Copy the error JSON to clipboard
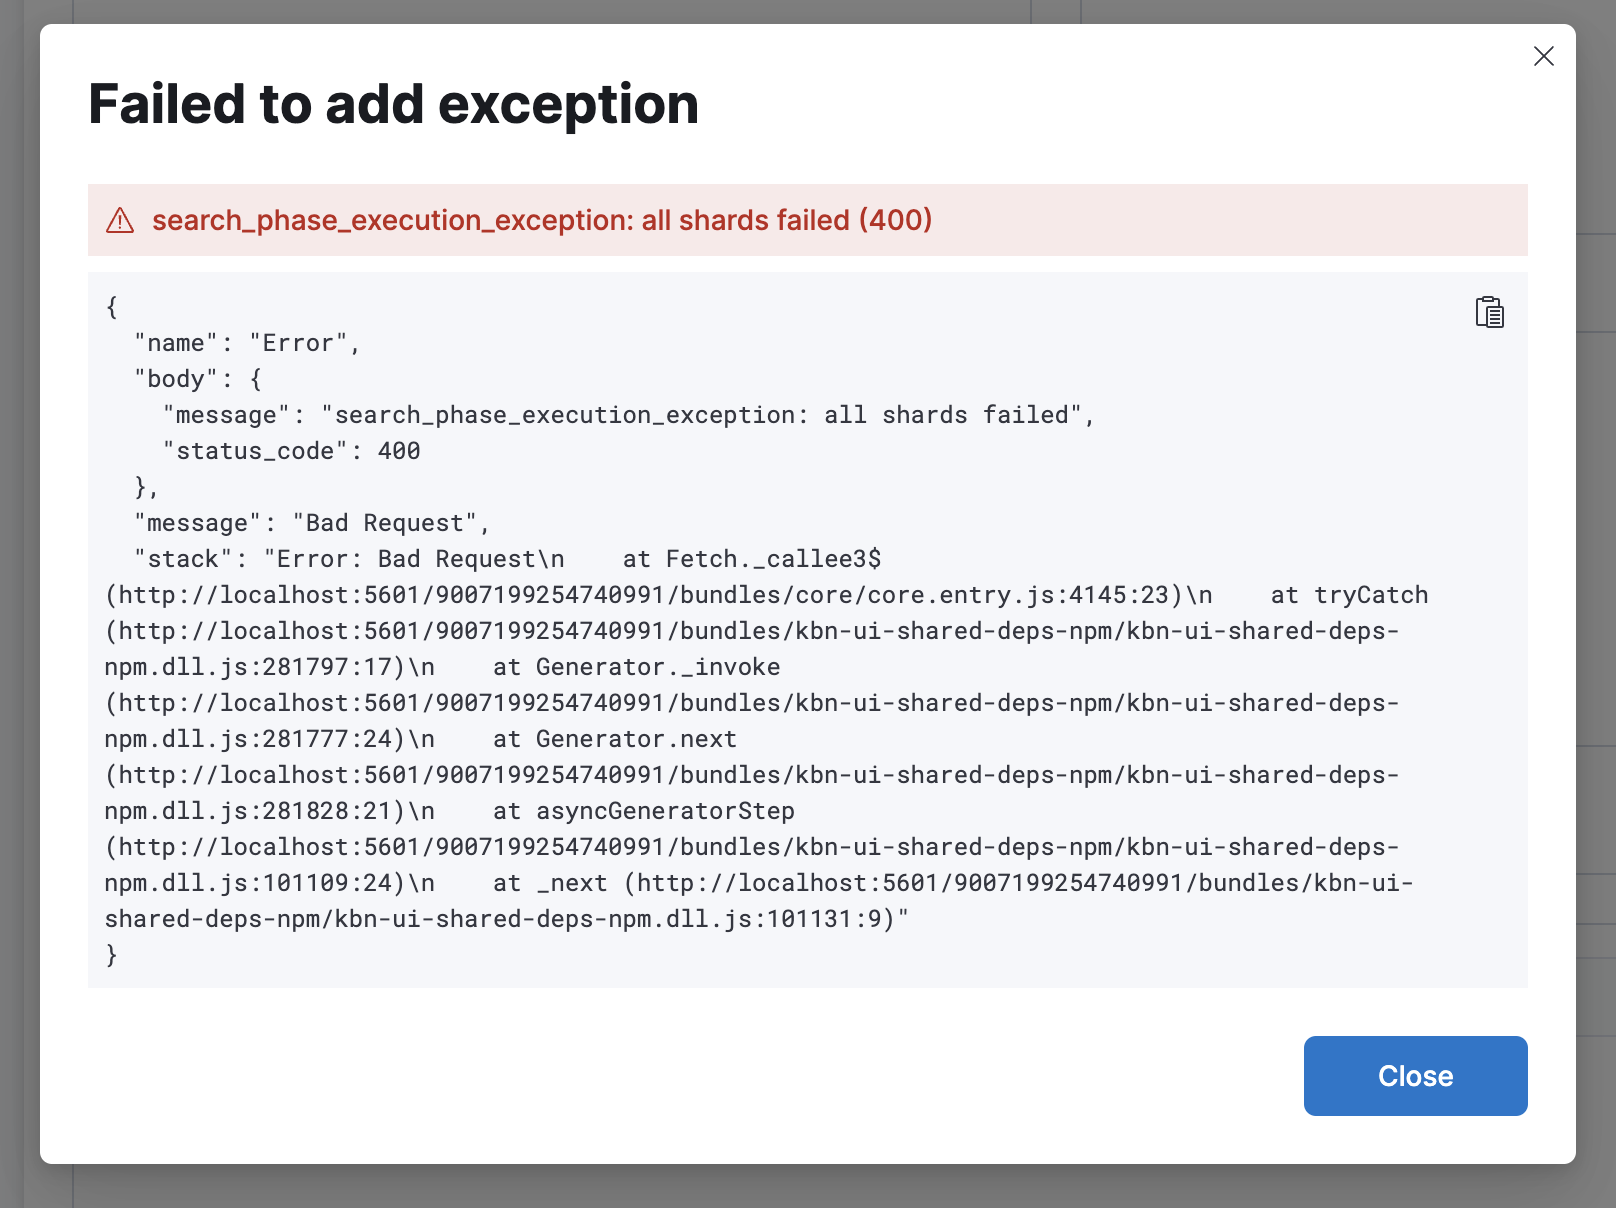1616x1208 pixels. click(1490, 312)
